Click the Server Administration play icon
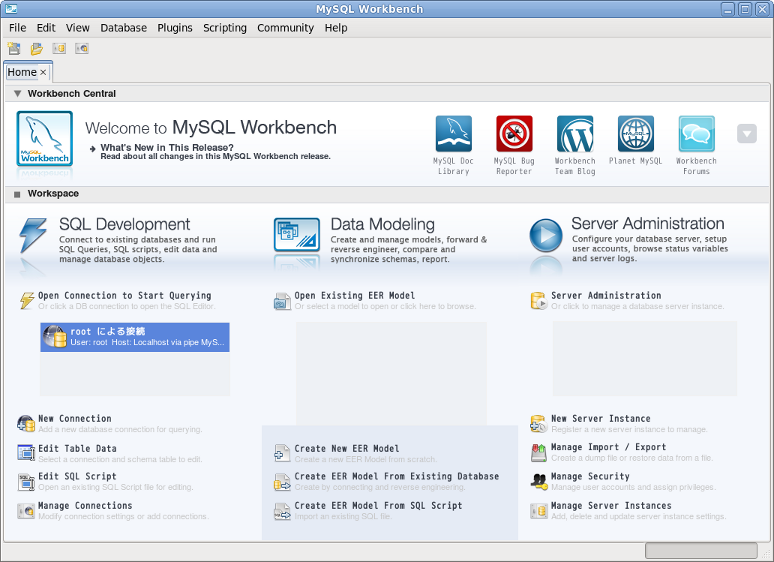Viewport: 774px width, 562px height. click(546, 235)
